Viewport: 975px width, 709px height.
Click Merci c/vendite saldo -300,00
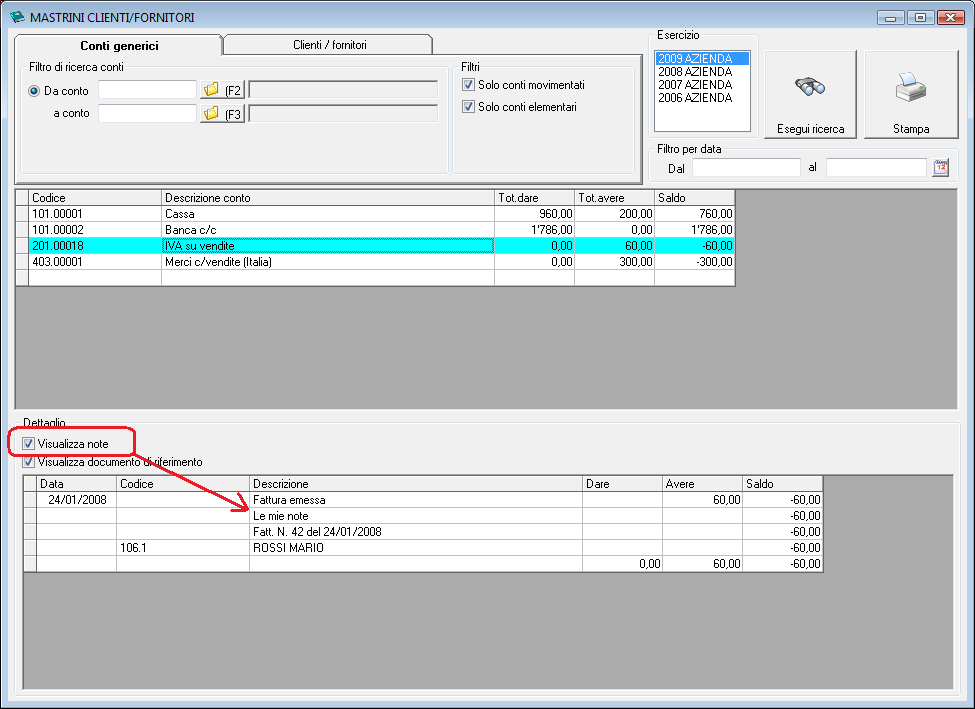pos(695,262)
